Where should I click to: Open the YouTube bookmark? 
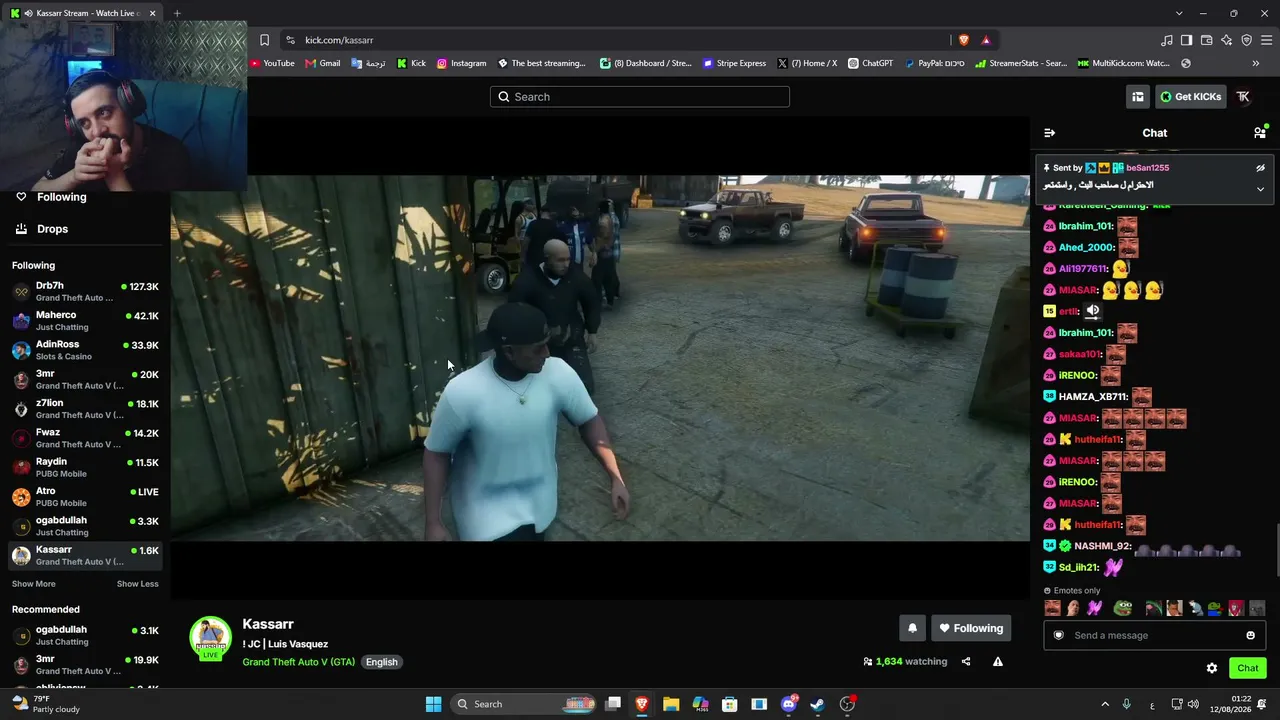(x=272, y=63)
